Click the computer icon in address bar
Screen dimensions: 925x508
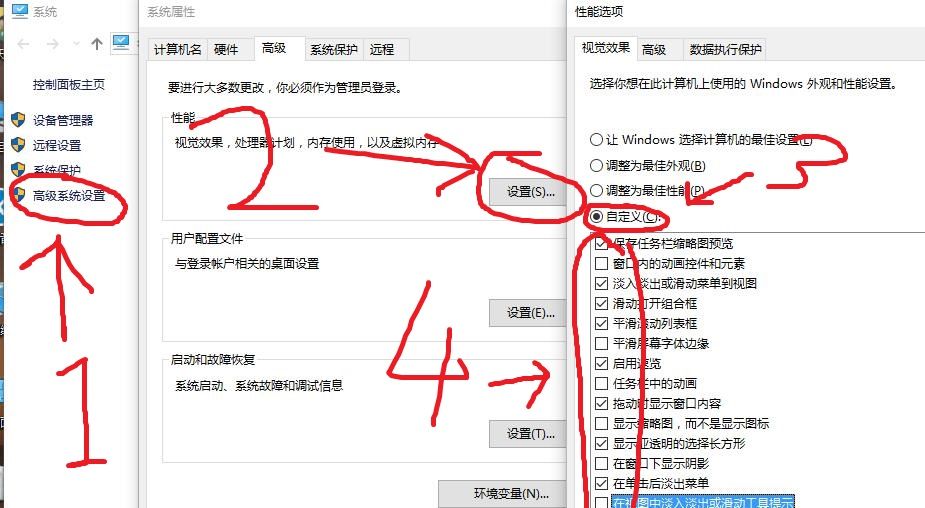121,43
